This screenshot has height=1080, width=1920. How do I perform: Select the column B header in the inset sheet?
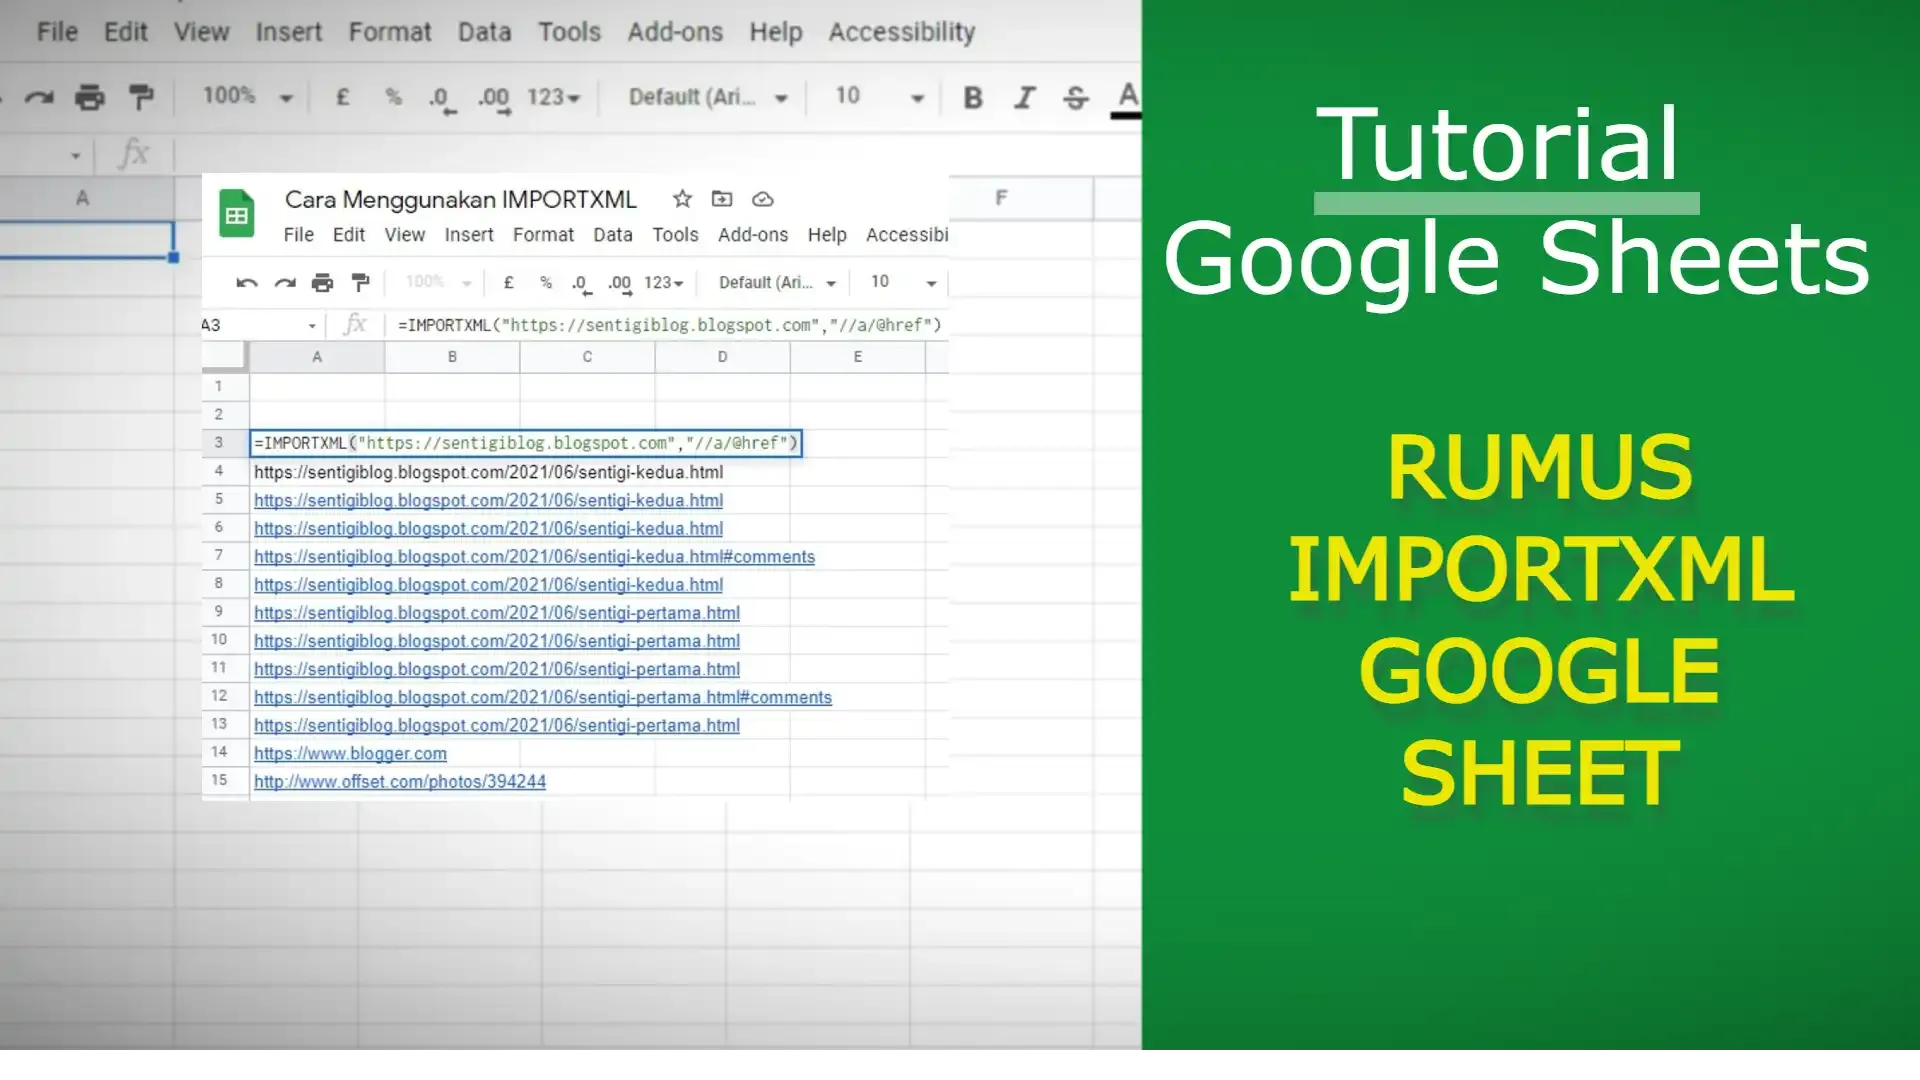pyautogui.click(x=452, y=357)
